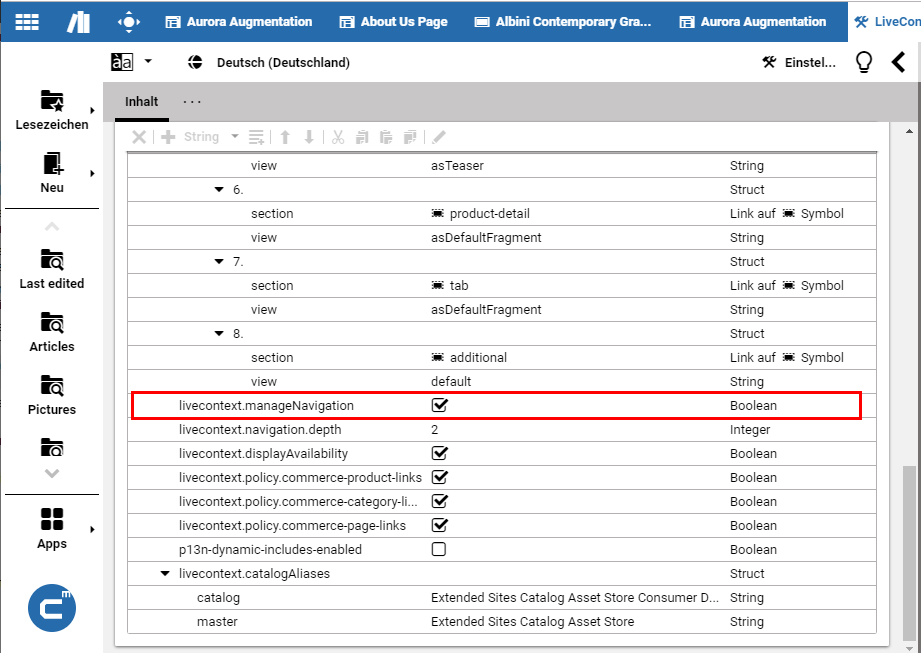
Task: Select the Inhalt tab
Action: click(x=141, y=102)
